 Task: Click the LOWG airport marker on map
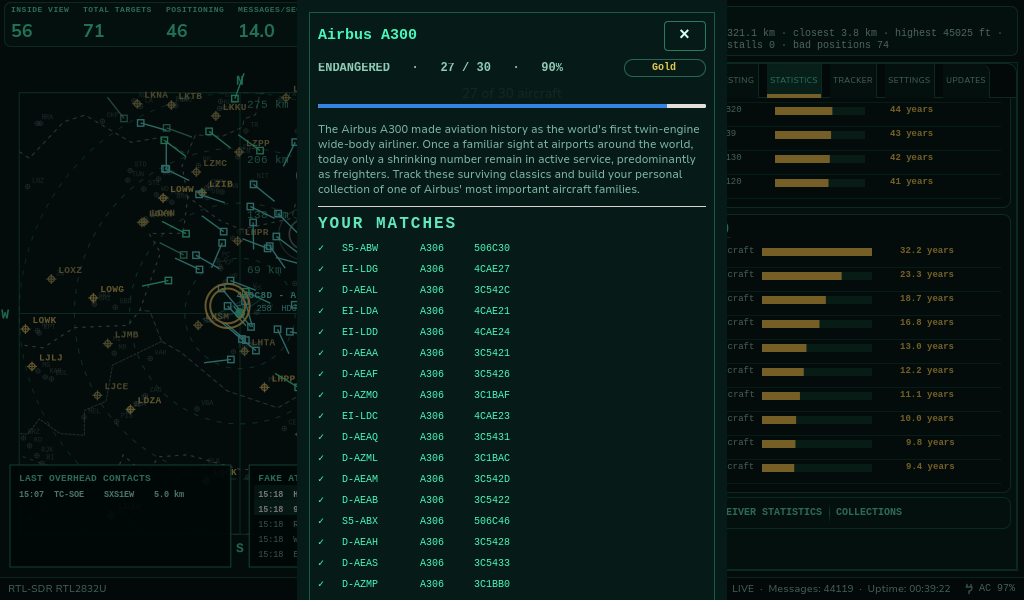(93, 298)
